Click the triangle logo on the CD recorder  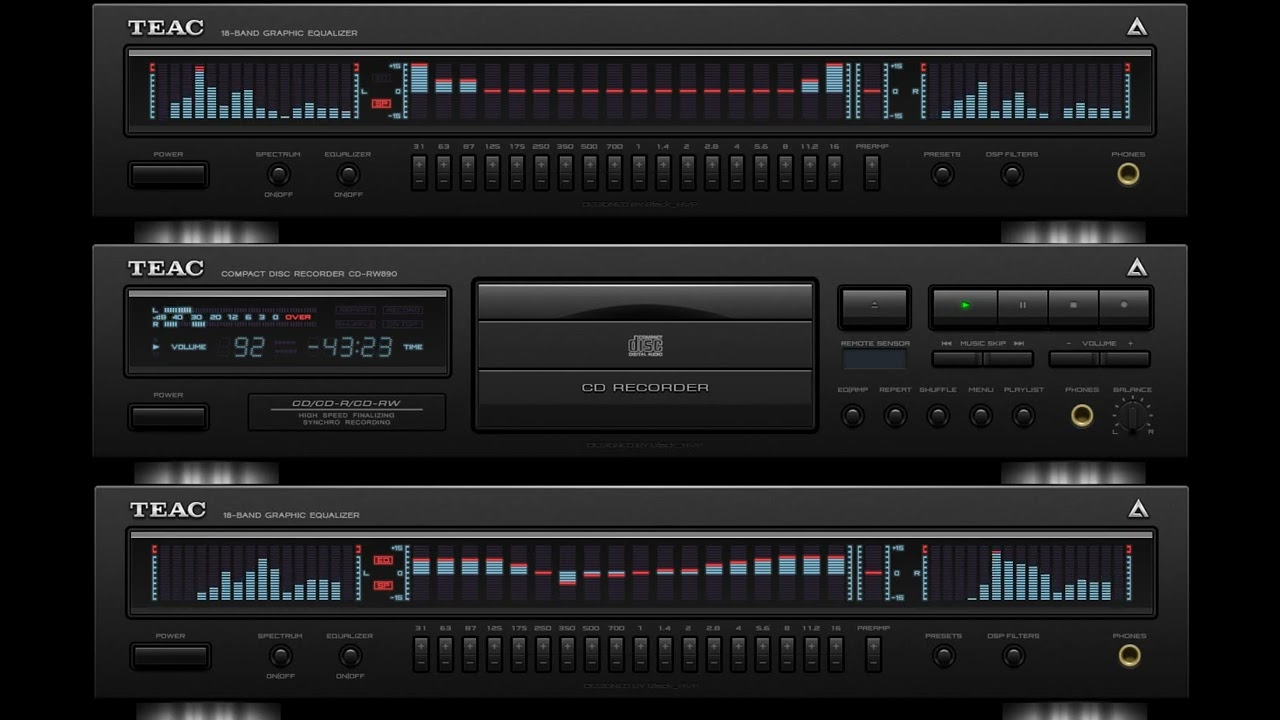(1137, 267)
